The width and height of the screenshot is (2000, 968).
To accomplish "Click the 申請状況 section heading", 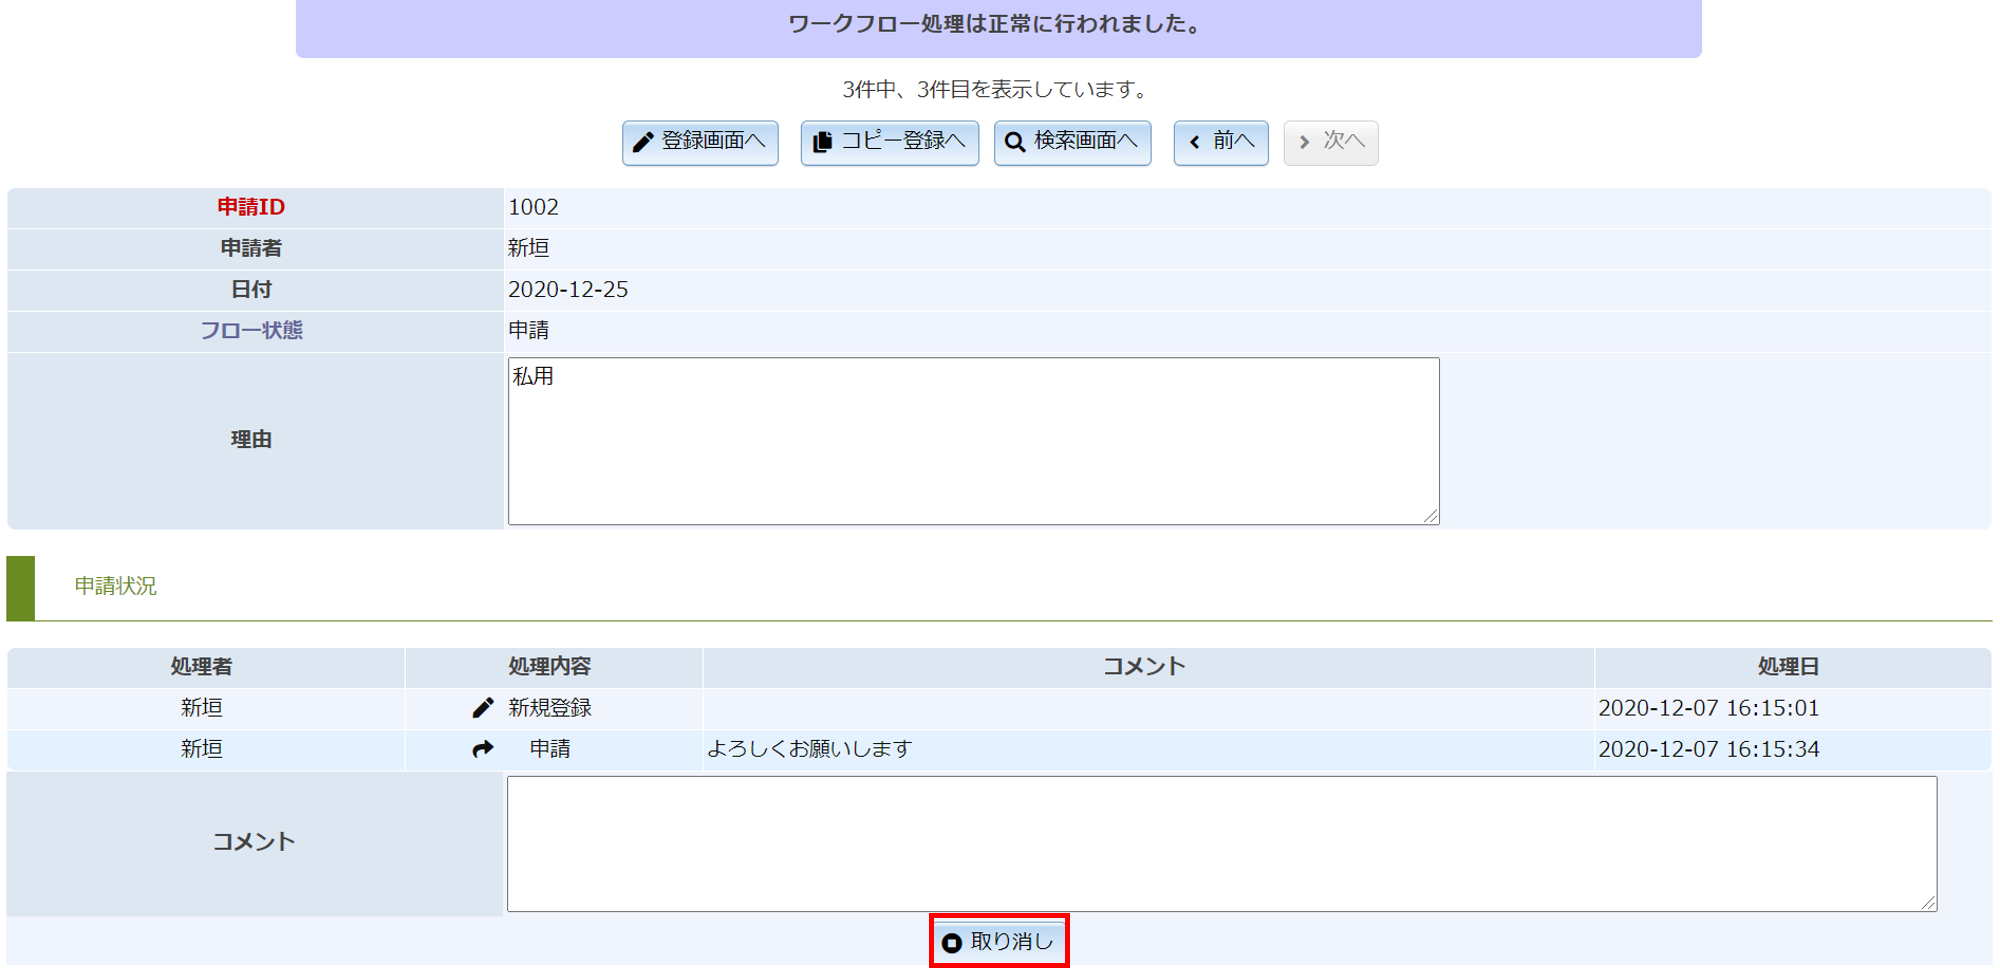I will pyautogui.click(x=115, y=586).
